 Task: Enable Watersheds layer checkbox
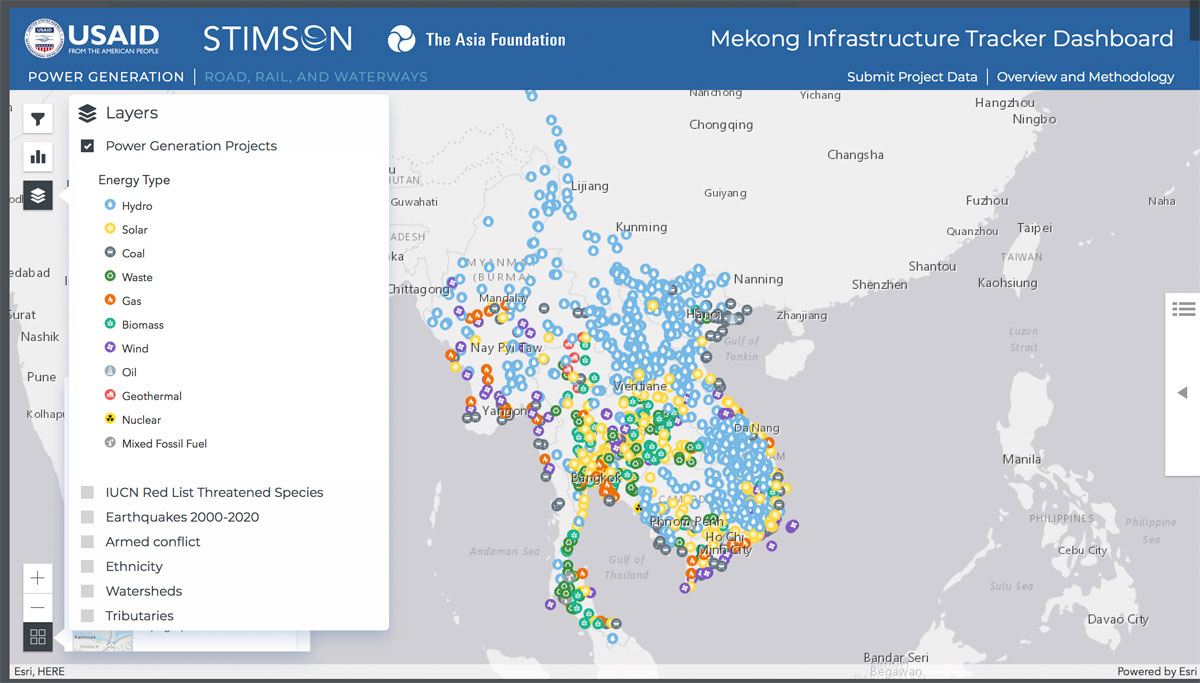(x=88, y=591)
